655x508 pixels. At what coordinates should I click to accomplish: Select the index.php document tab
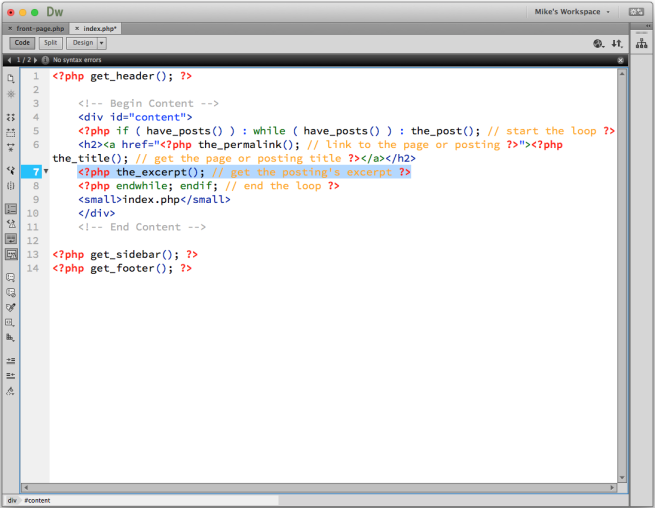[x=100, y=28]
